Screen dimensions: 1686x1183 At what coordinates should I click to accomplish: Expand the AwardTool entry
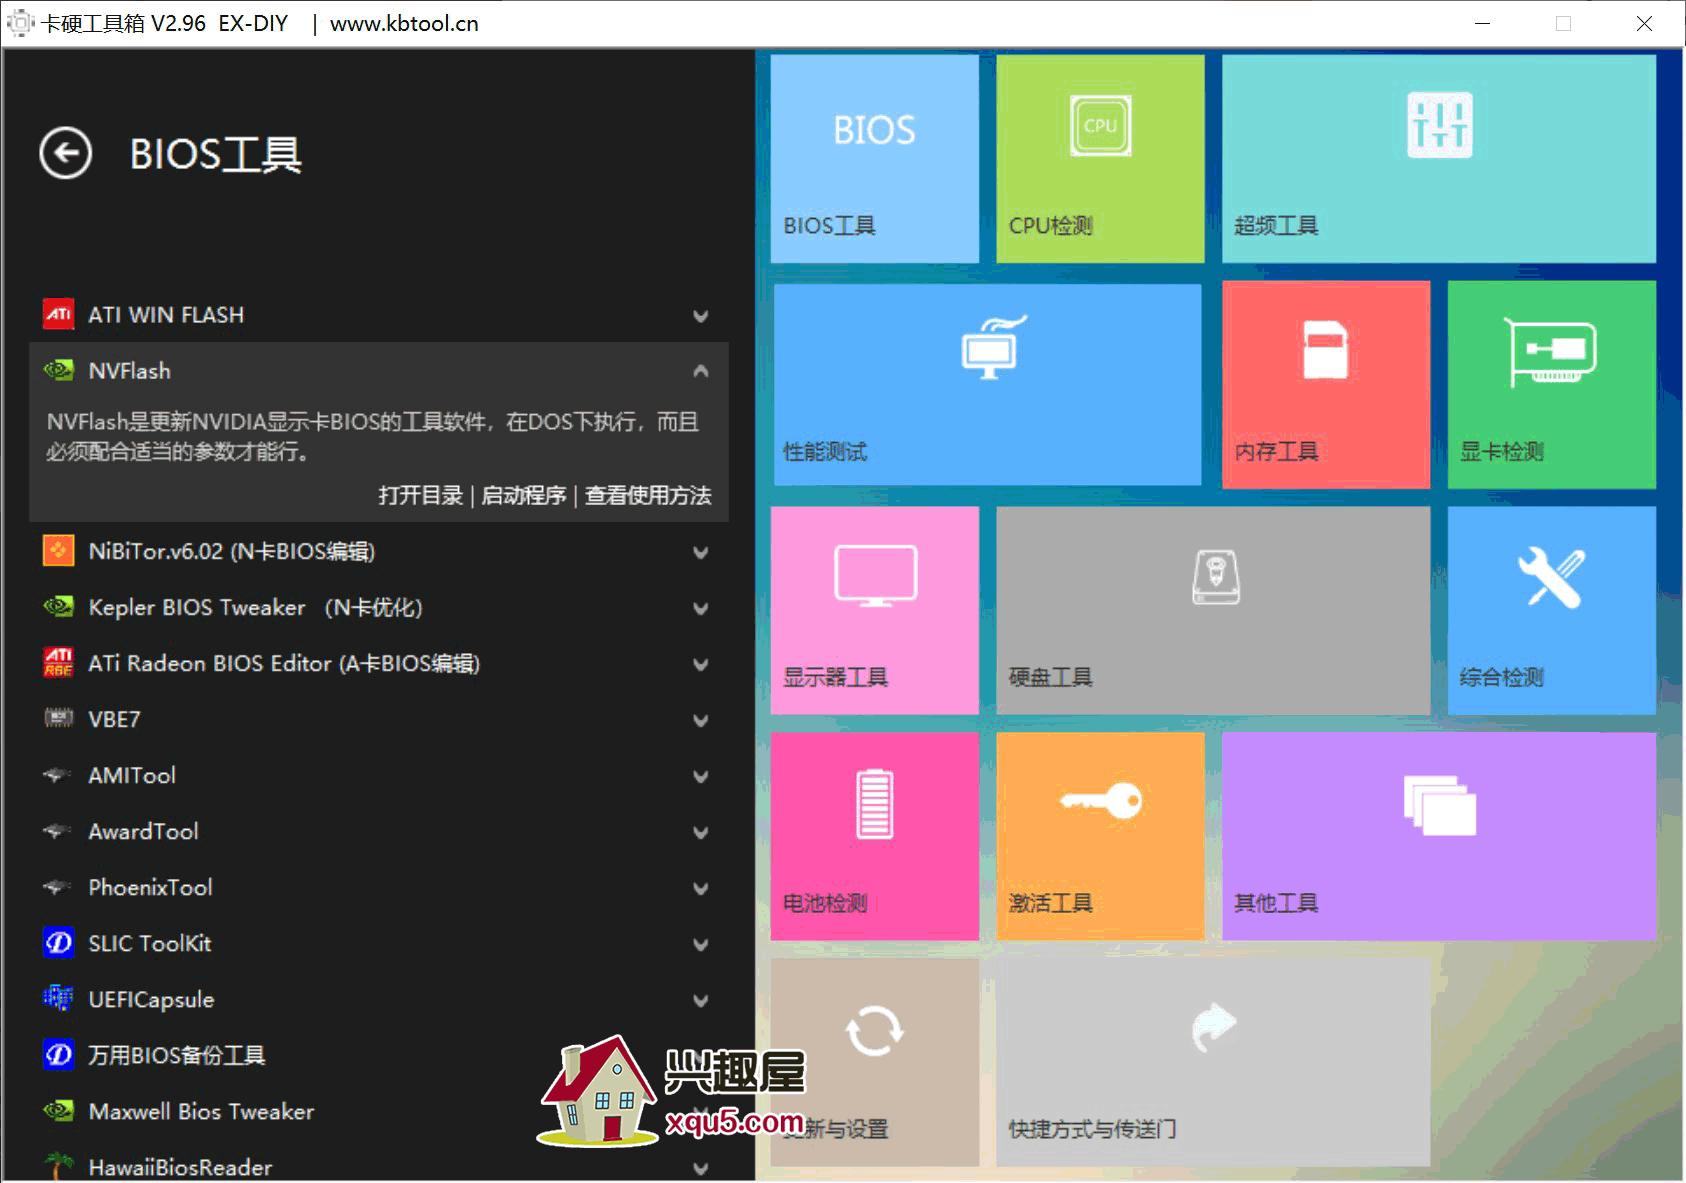click(701, 833)
